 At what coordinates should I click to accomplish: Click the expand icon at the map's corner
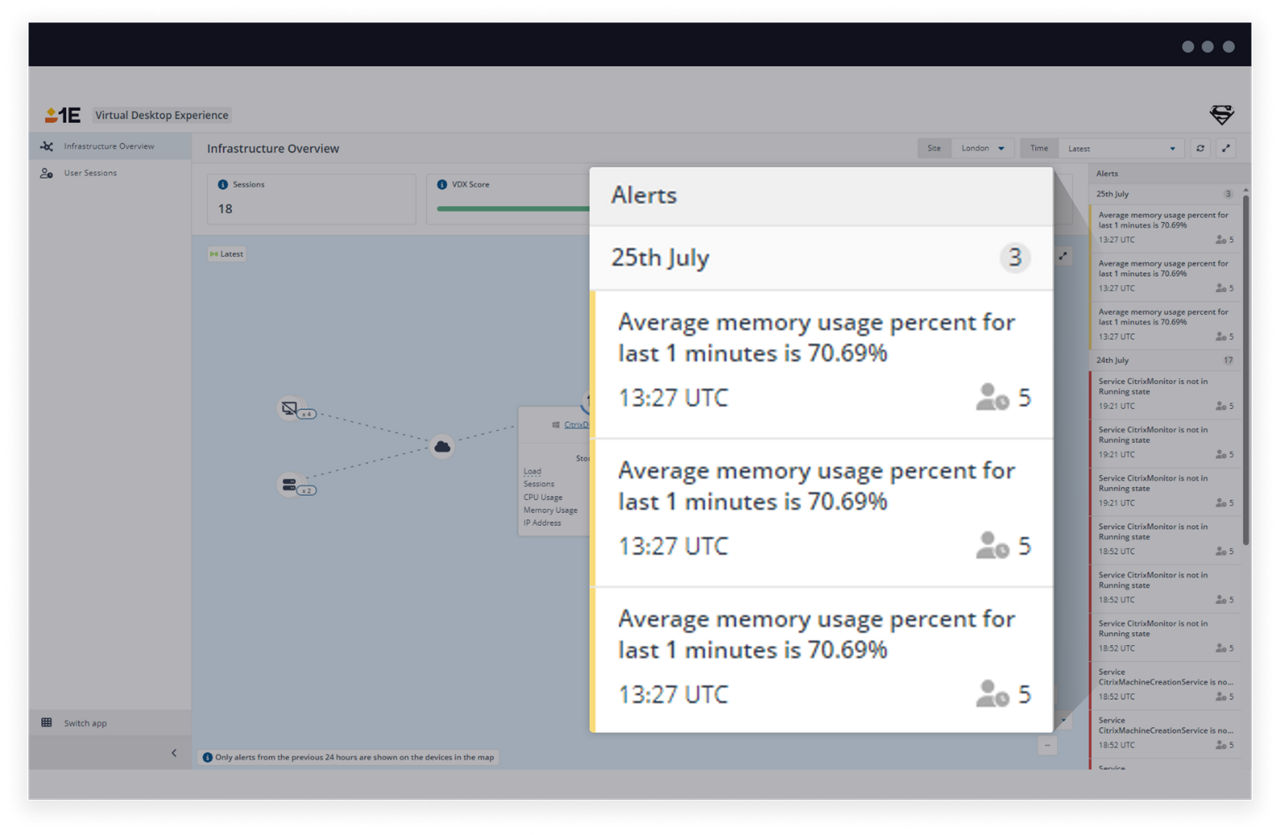1062,256
